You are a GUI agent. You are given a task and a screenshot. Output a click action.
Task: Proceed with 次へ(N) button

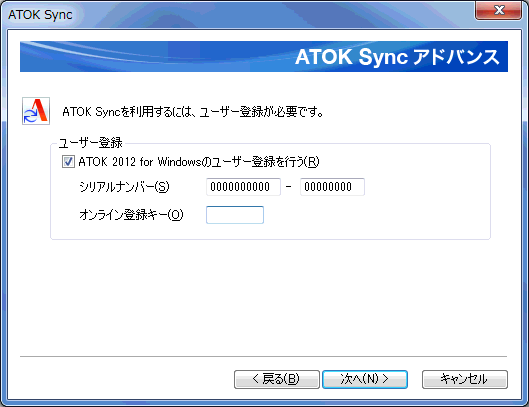pos(365,379)
